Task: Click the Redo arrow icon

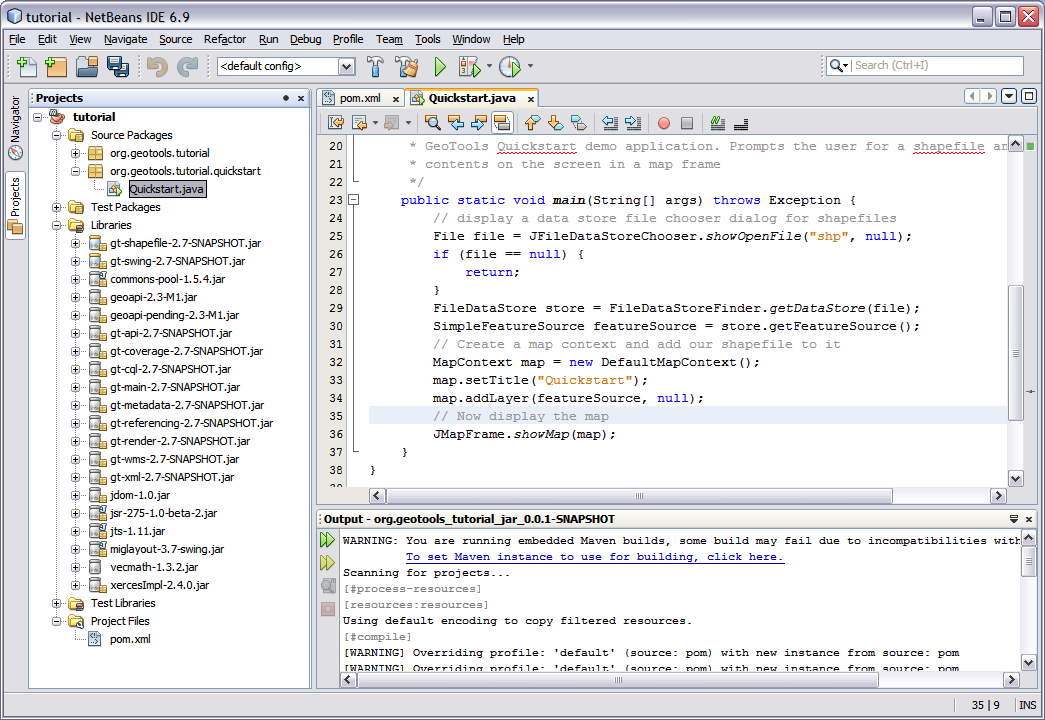Action: pos(187,66)
